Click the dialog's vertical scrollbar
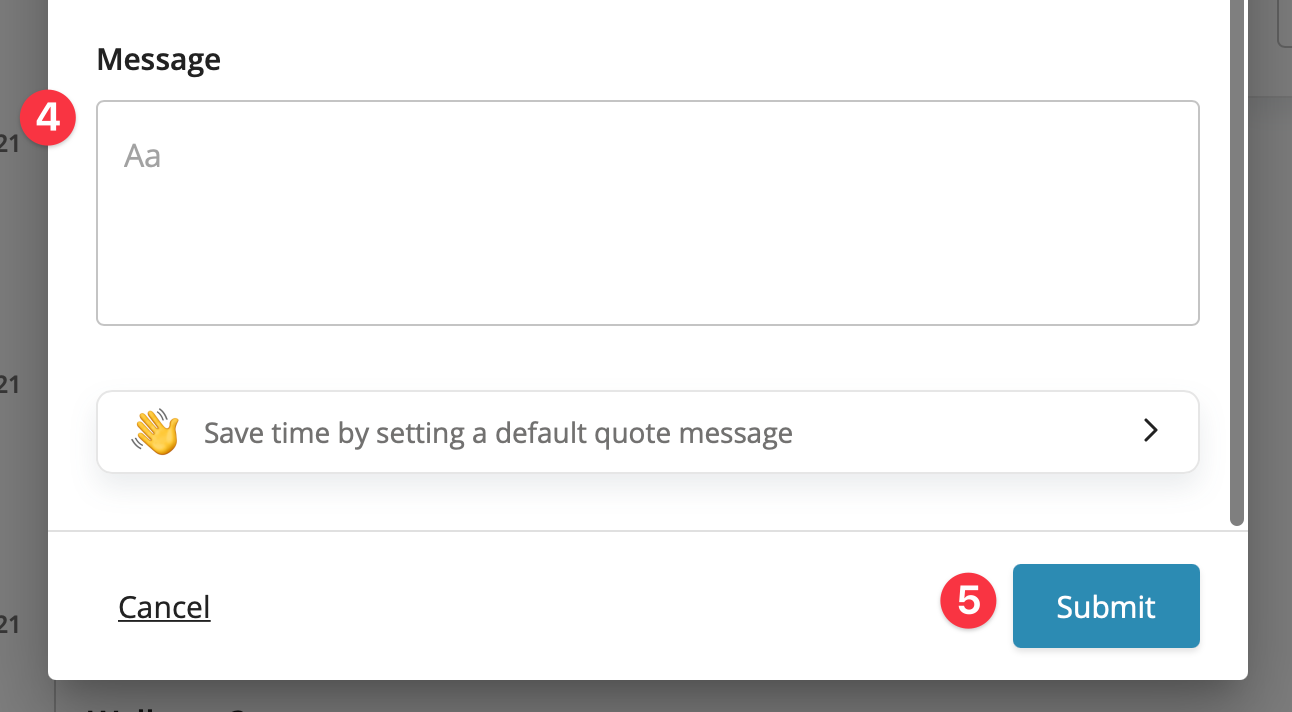1292x712 pixels. click(x=1237, y=260)
